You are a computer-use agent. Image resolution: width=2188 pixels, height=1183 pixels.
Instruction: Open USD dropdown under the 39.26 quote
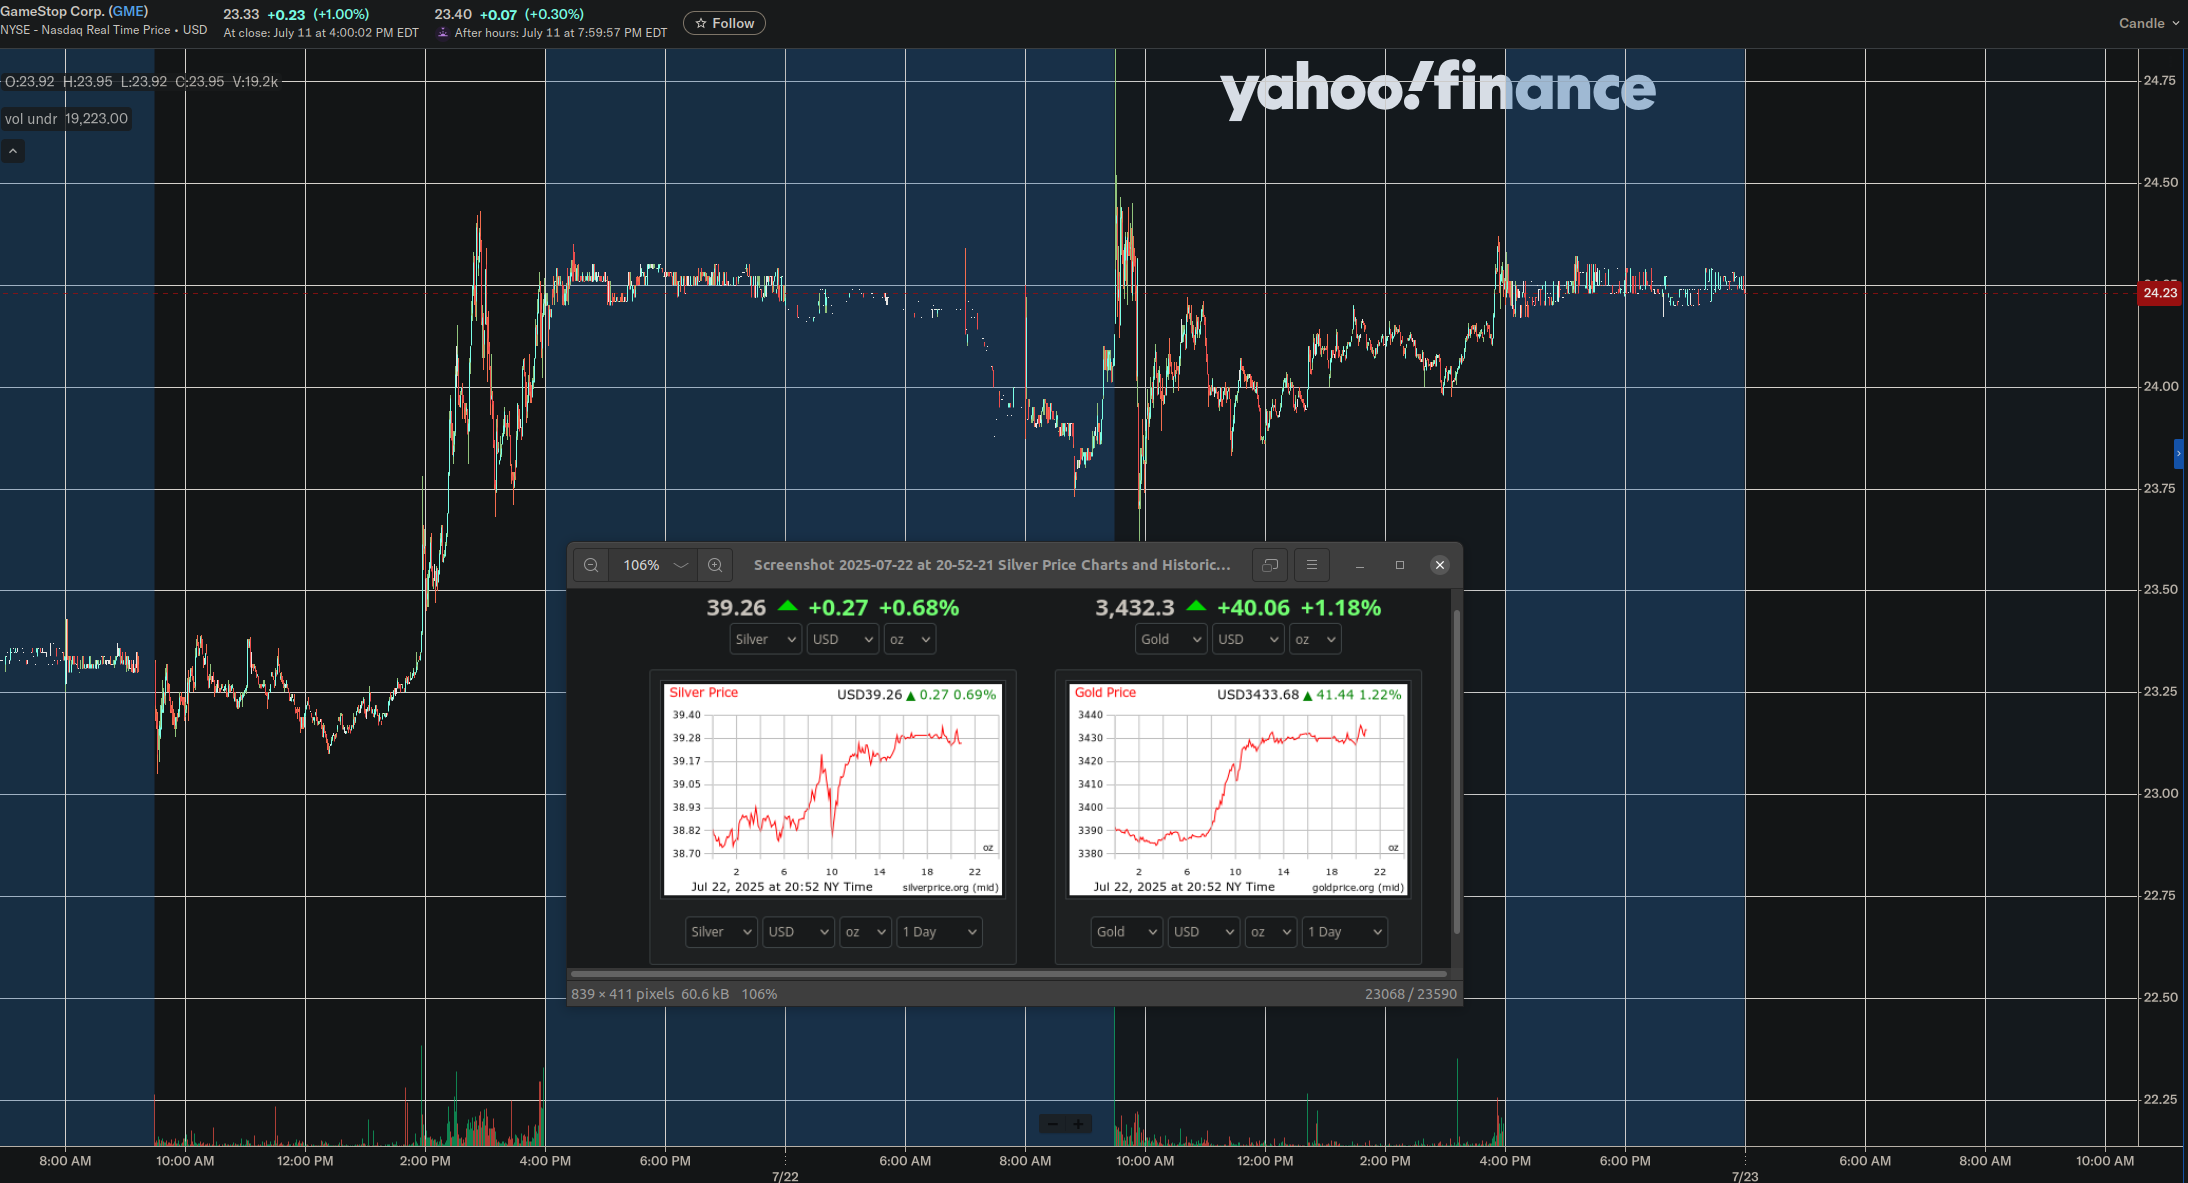click(x=843, y=639)
